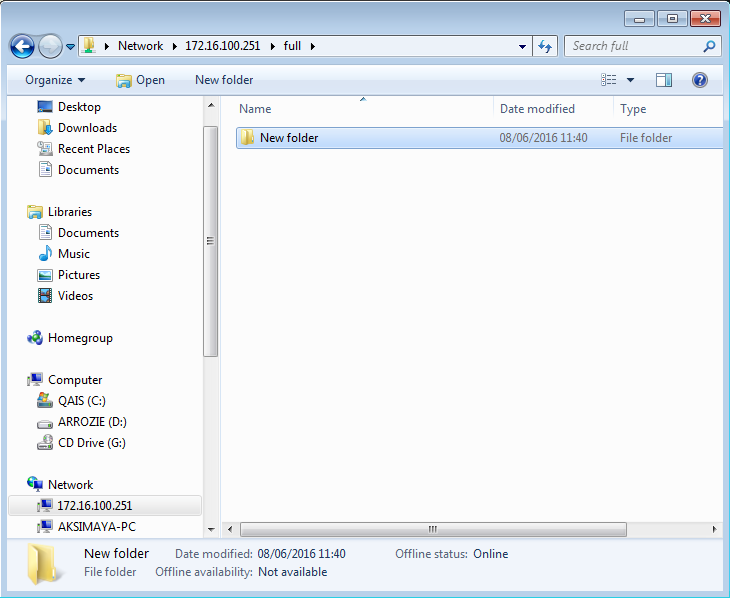Open the Pictures library
Image resolution: width=730 pixels, height=598 pixels.
(x=79, y=274)
